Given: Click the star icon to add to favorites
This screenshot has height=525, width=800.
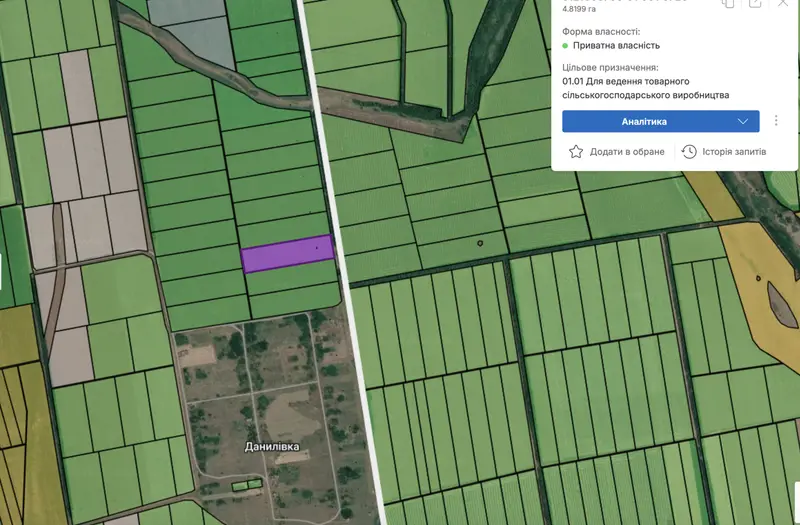Looking at the screenshot, I should tap(576, 152).
